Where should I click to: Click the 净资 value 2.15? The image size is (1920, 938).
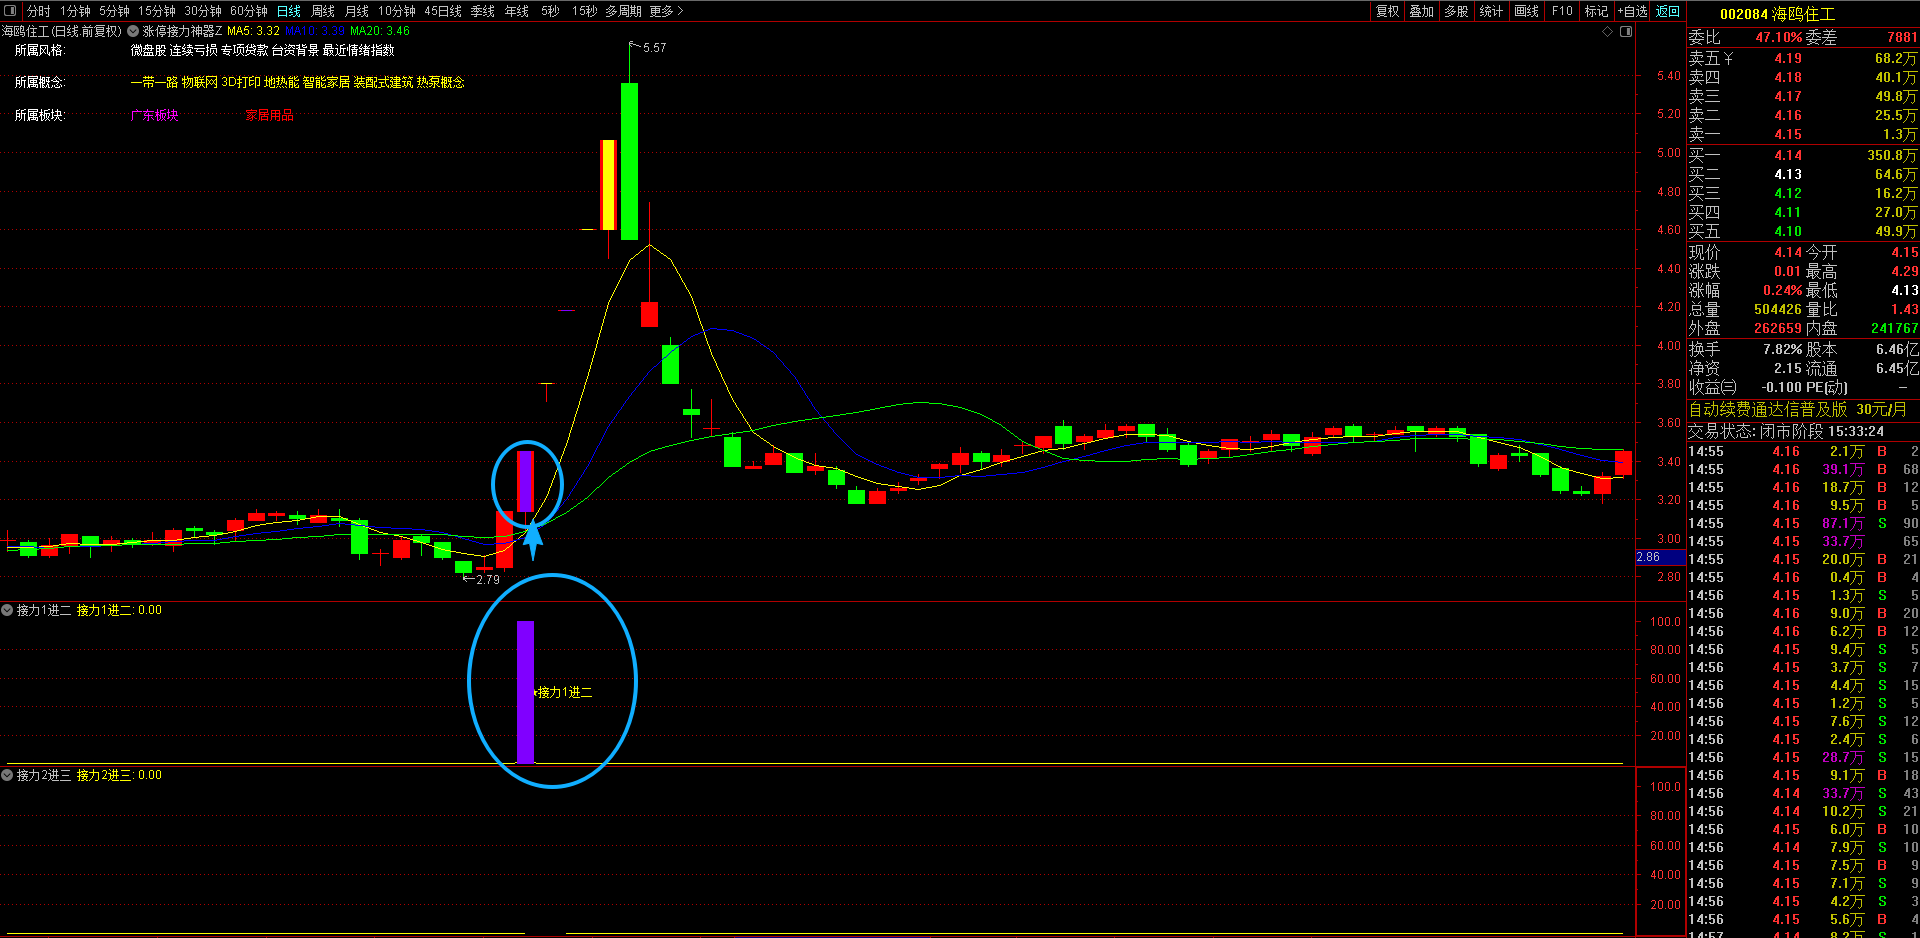(x=1788, y=368)
